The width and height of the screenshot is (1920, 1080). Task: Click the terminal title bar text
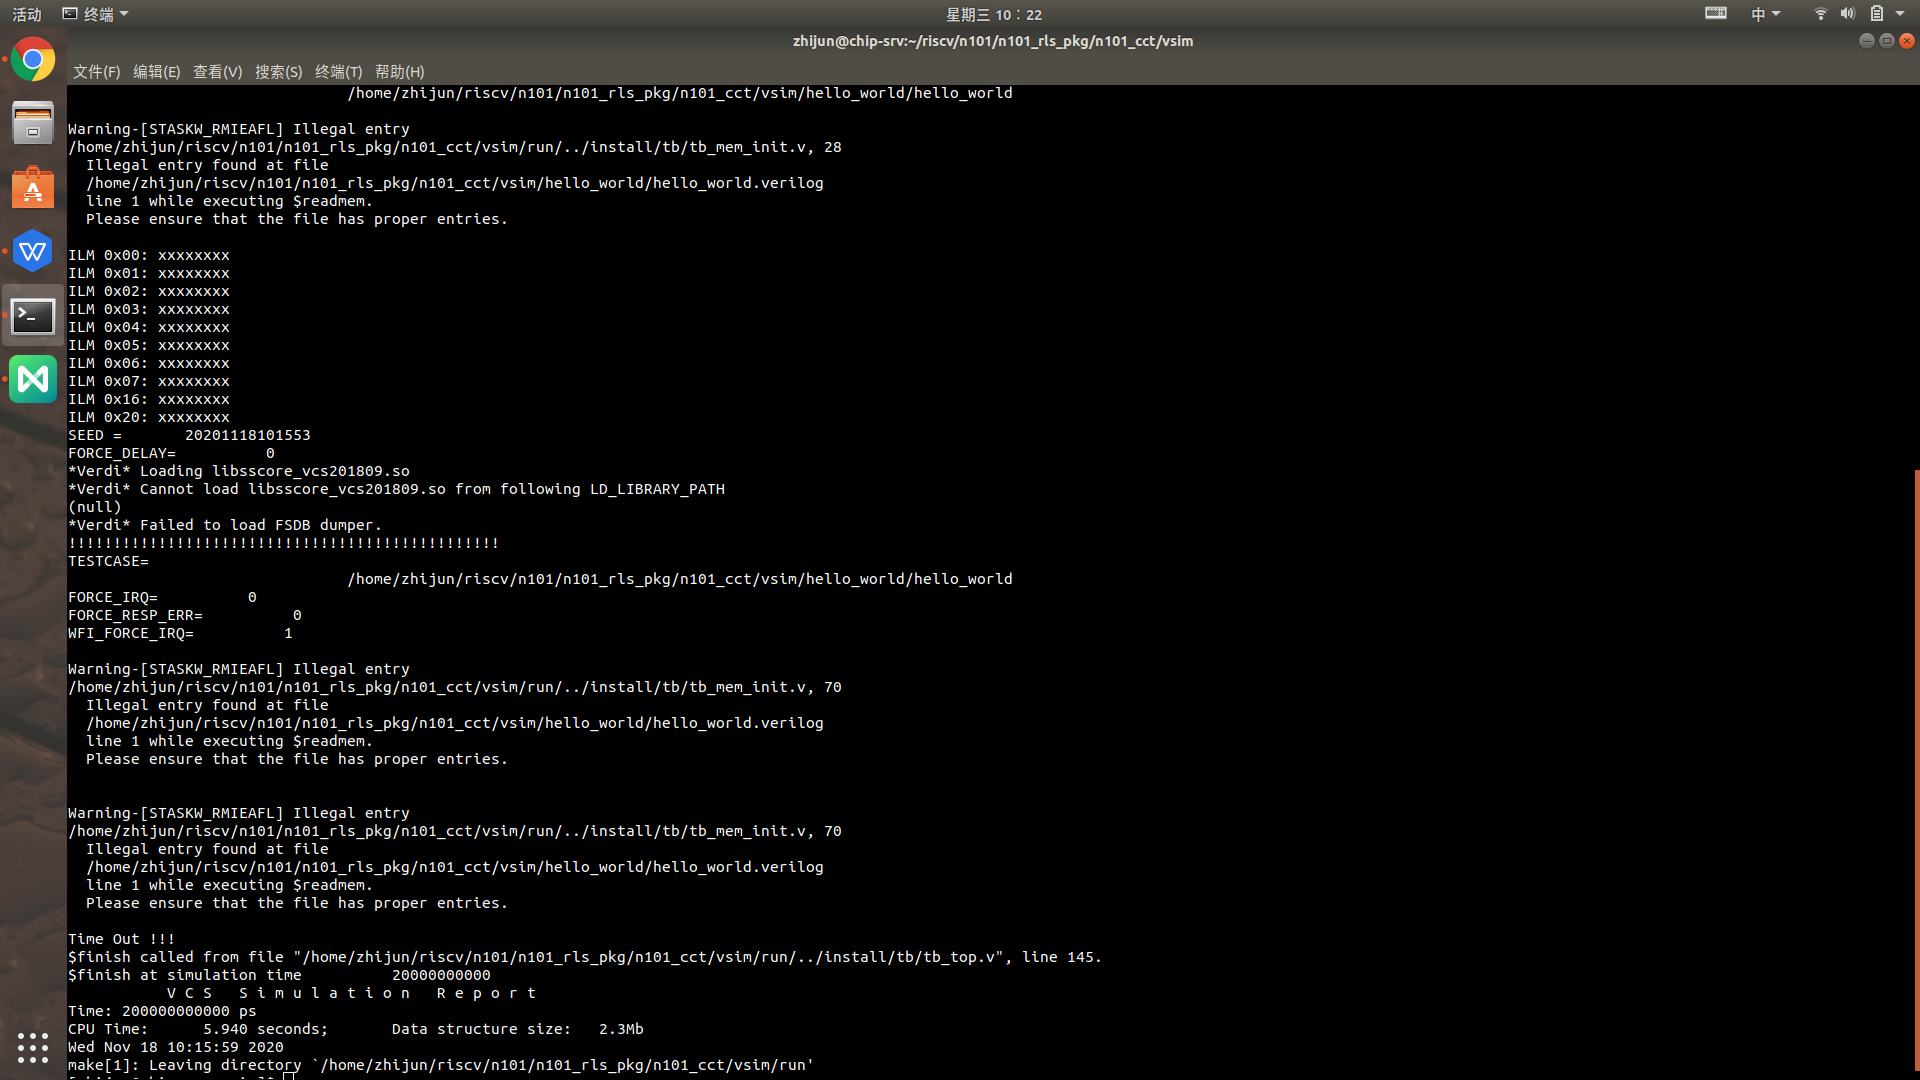pyautogui.click(x=993, y=41)
